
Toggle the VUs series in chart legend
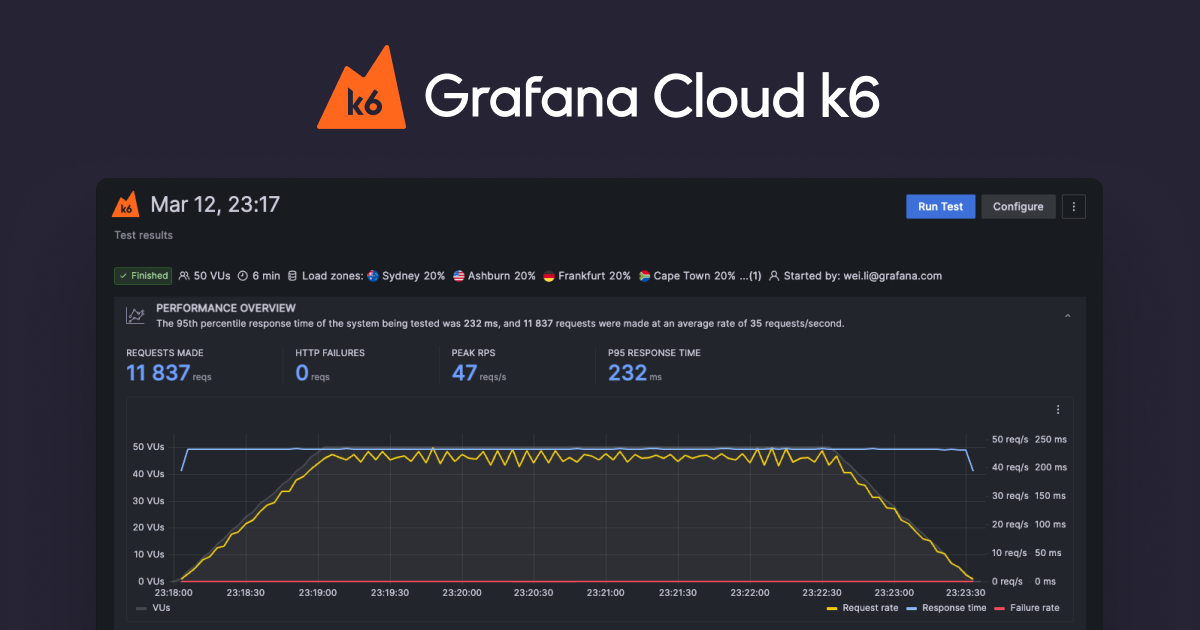coord(153,608)
